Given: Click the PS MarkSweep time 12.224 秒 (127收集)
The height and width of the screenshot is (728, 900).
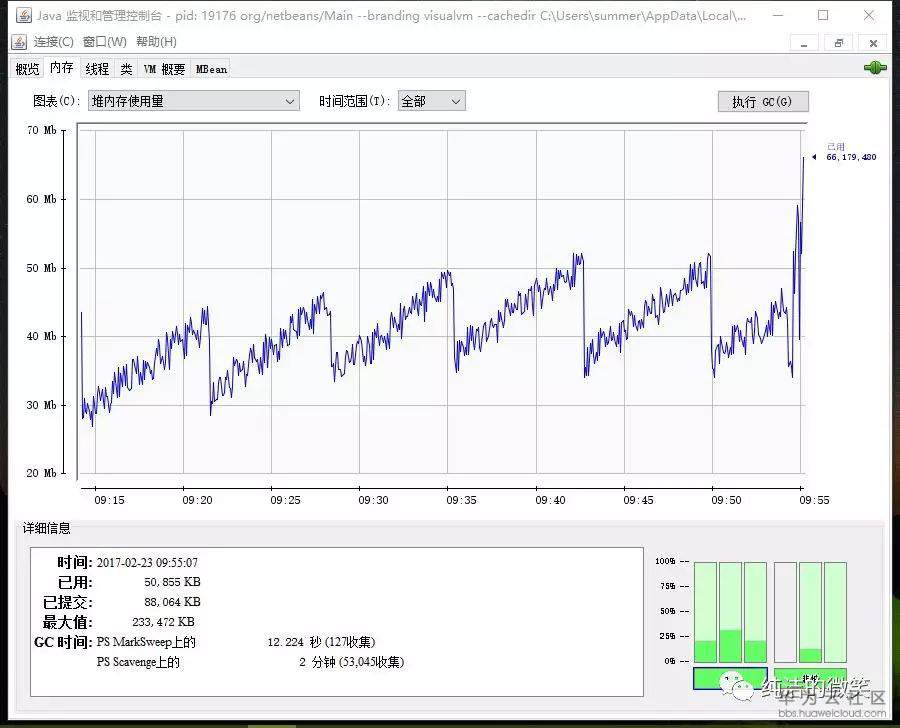Looking at the screenshot, I should [321, 642].
